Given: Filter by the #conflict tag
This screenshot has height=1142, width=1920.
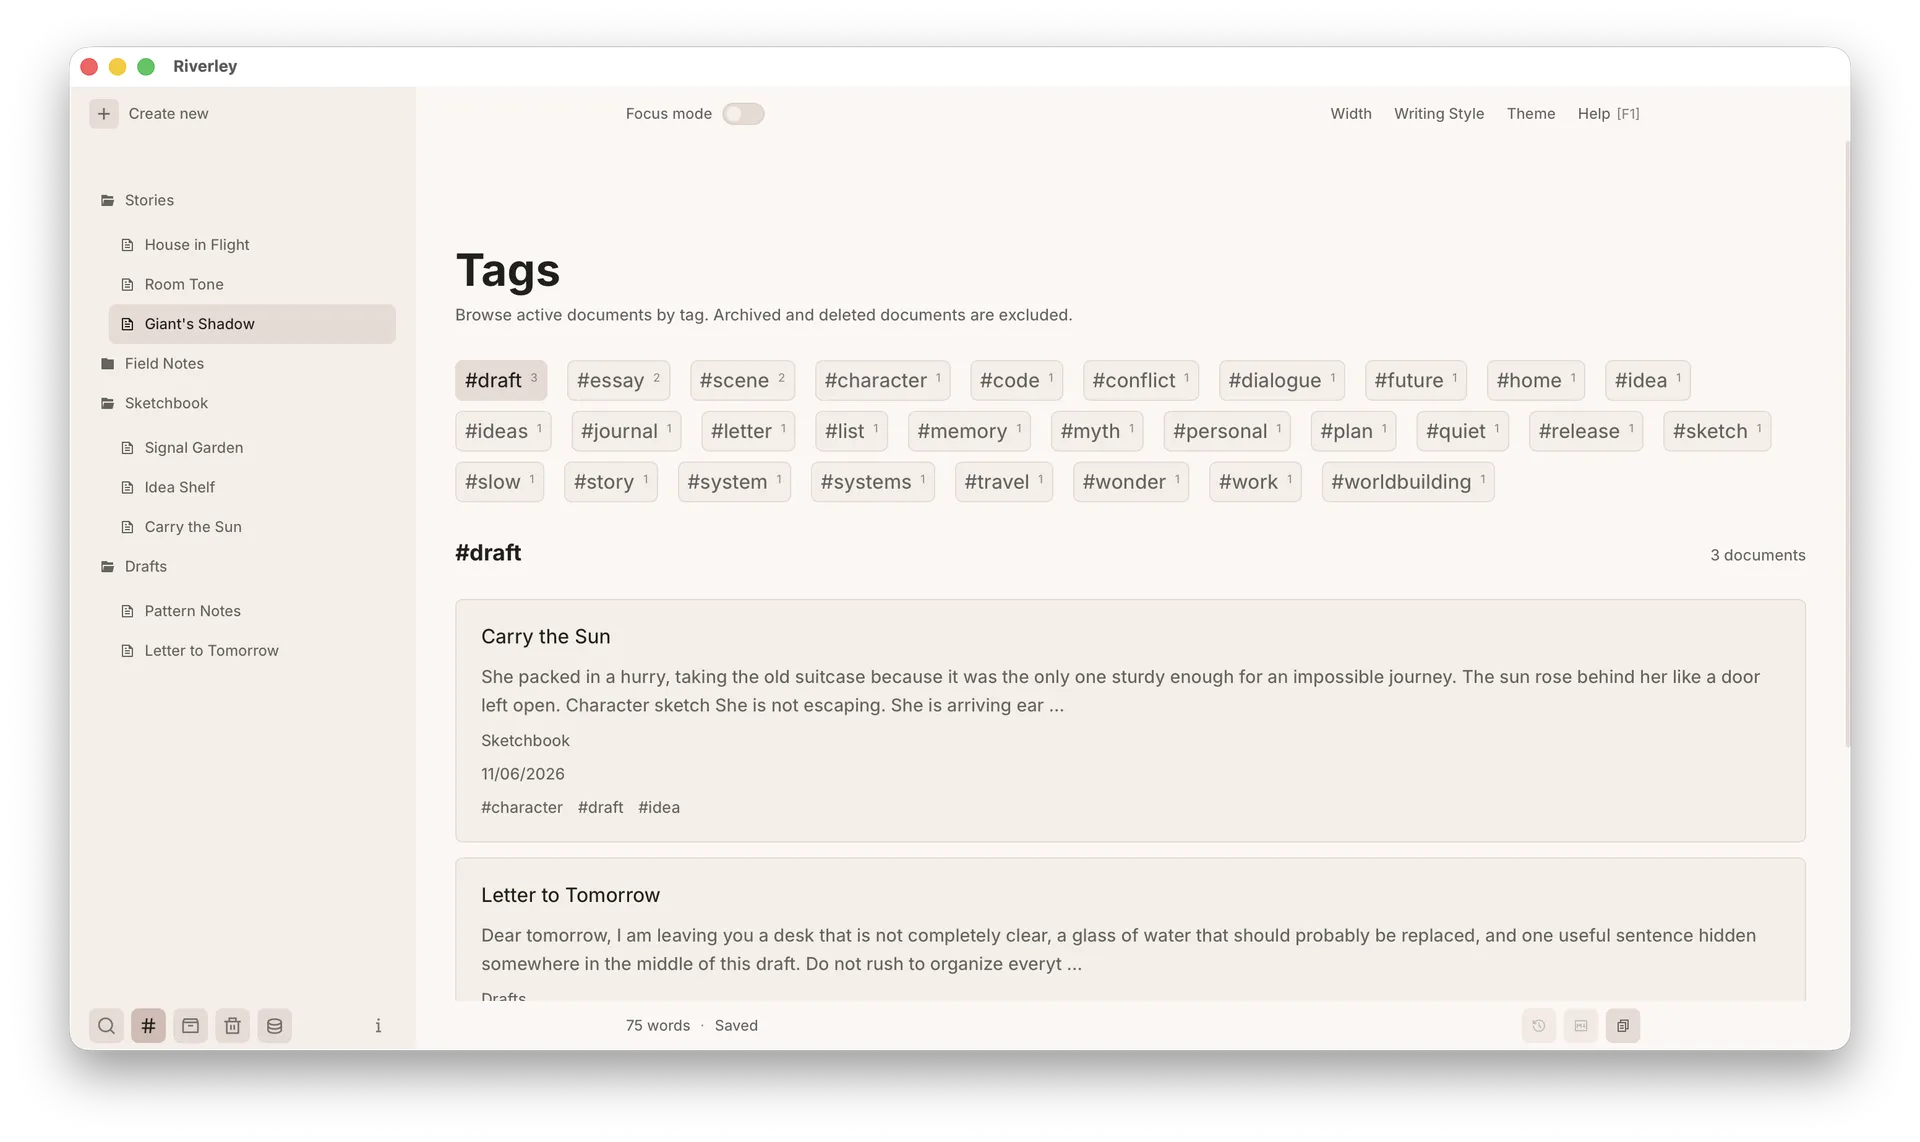Looking at the screenshot, I should (1140, 381).
